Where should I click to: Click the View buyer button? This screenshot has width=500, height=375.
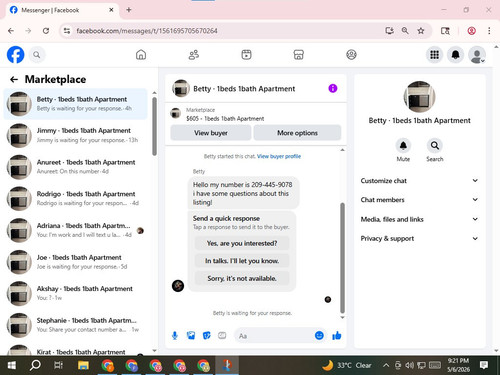point(211,133)
